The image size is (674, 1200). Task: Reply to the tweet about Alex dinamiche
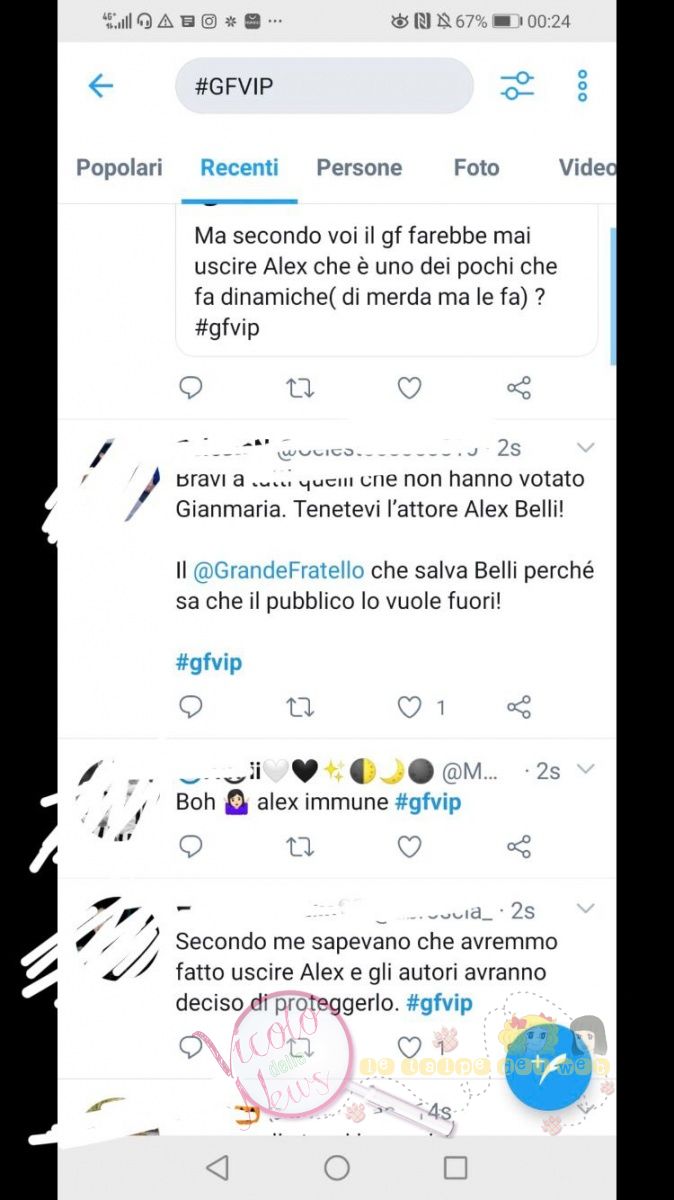pyautogui.click(x=190, y=387)
